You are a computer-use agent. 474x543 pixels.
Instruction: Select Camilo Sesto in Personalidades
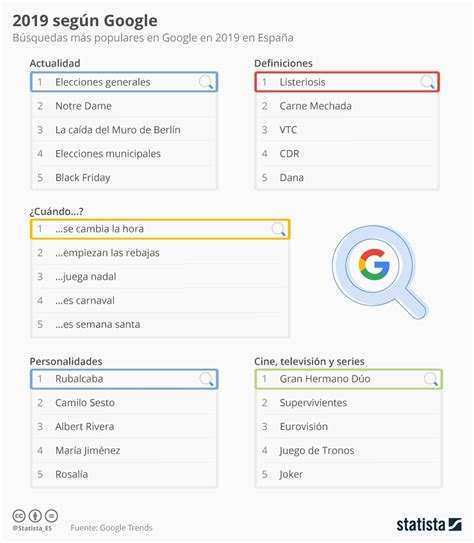tap(124, 403)
